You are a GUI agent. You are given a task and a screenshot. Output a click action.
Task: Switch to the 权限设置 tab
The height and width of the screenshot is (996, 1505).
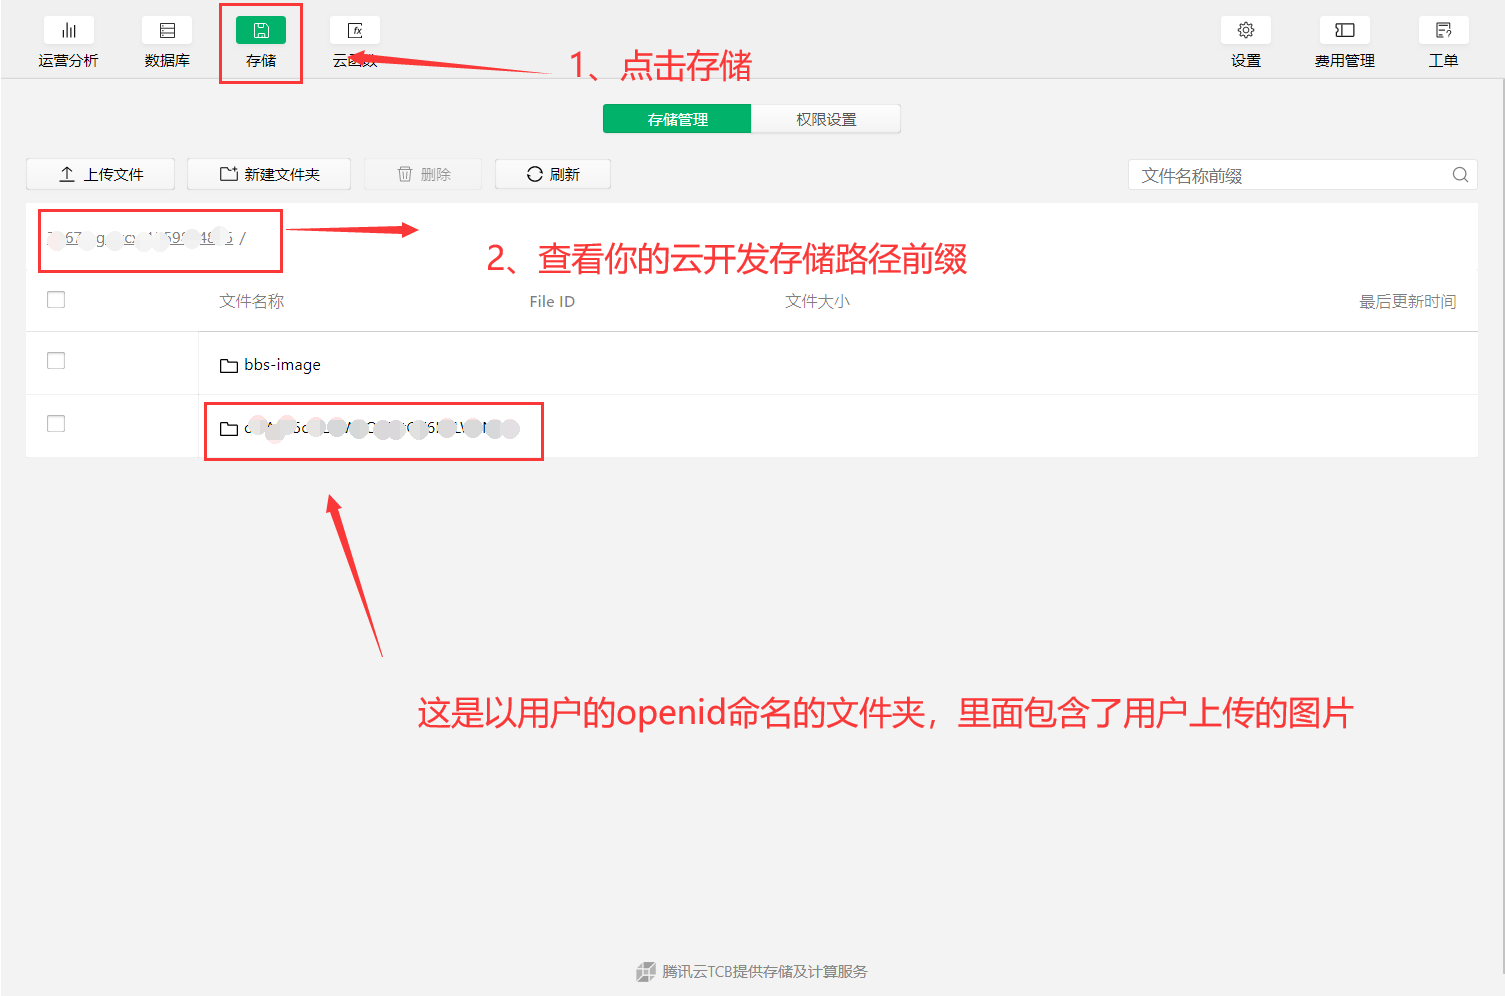[826, 119]
